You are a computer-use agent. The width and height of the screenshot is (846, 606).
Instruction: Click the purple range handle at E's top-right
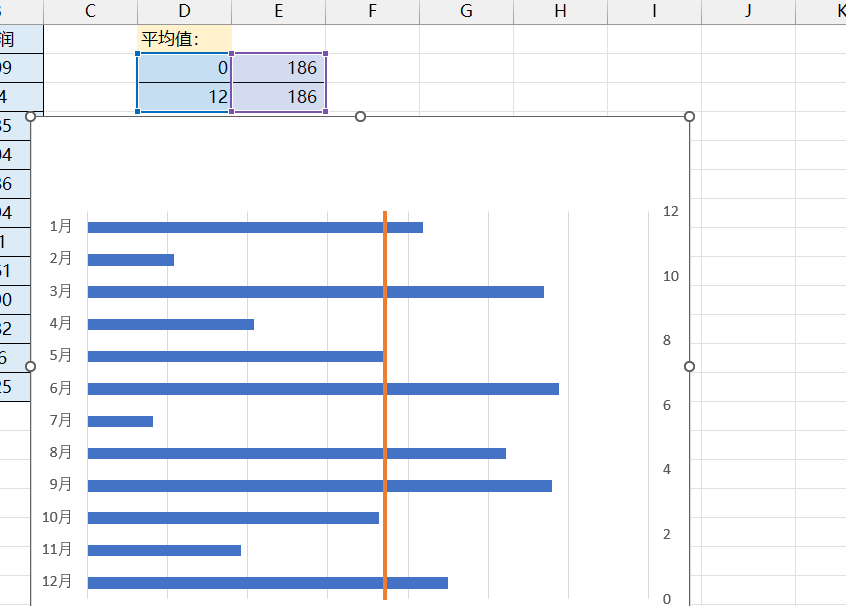[x=325, y=54]
